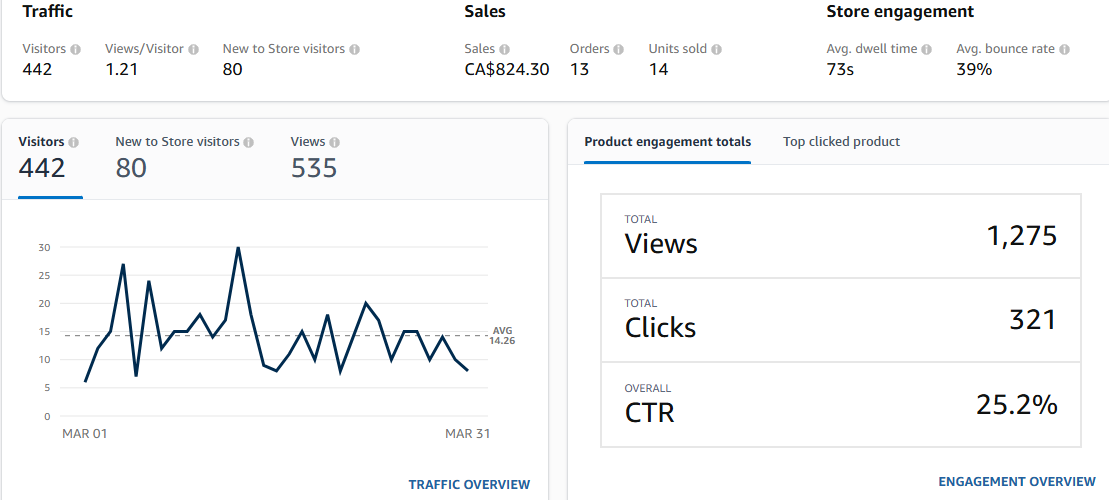Open the TRAFFIC OVERVIEW link
Screen dimensions: 1109x500
(469, 484)
